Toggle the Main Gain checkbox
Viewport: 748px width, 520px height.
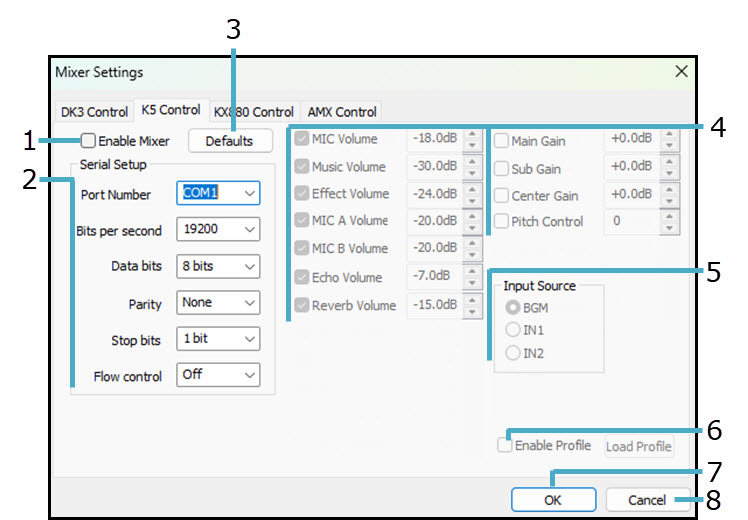coord(501,141)
